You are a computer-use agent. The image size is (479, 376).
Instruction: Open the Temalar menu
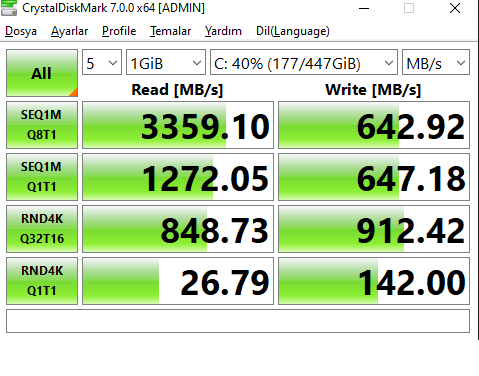coord(170,31)
